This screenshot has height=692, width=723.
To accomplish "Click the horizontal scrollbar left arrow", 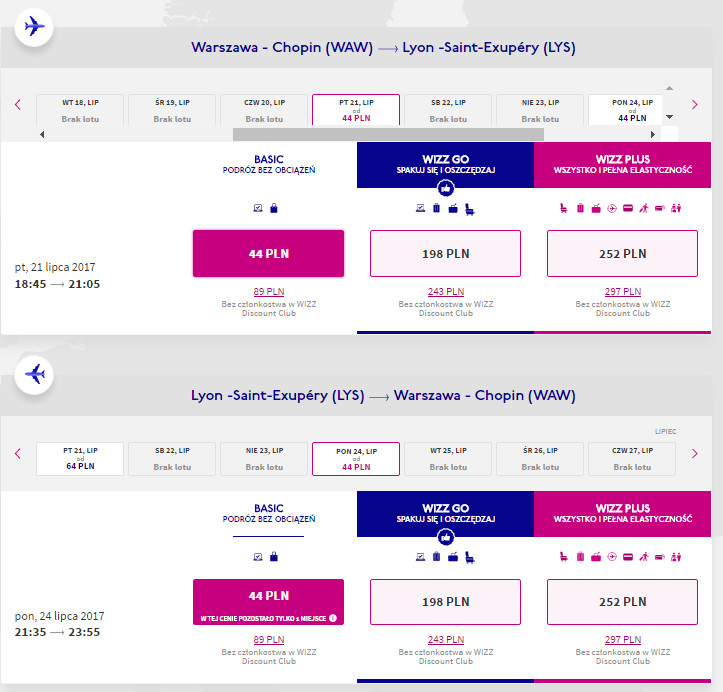I will (42, 135).
